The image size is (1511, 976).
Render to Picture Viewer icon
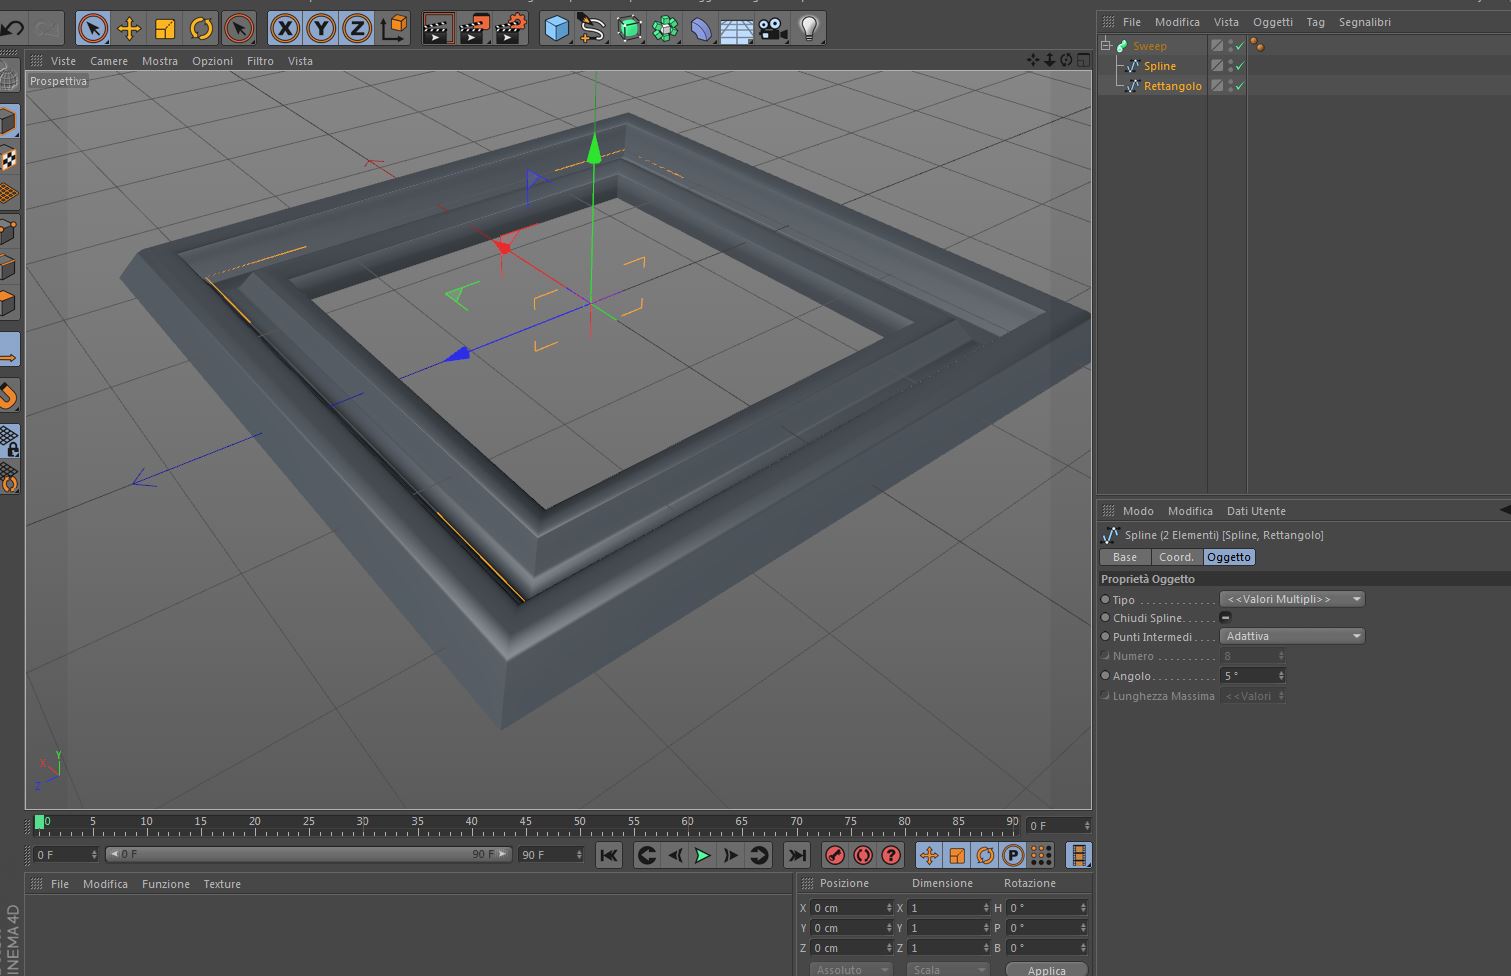click(x=474, y=29)
